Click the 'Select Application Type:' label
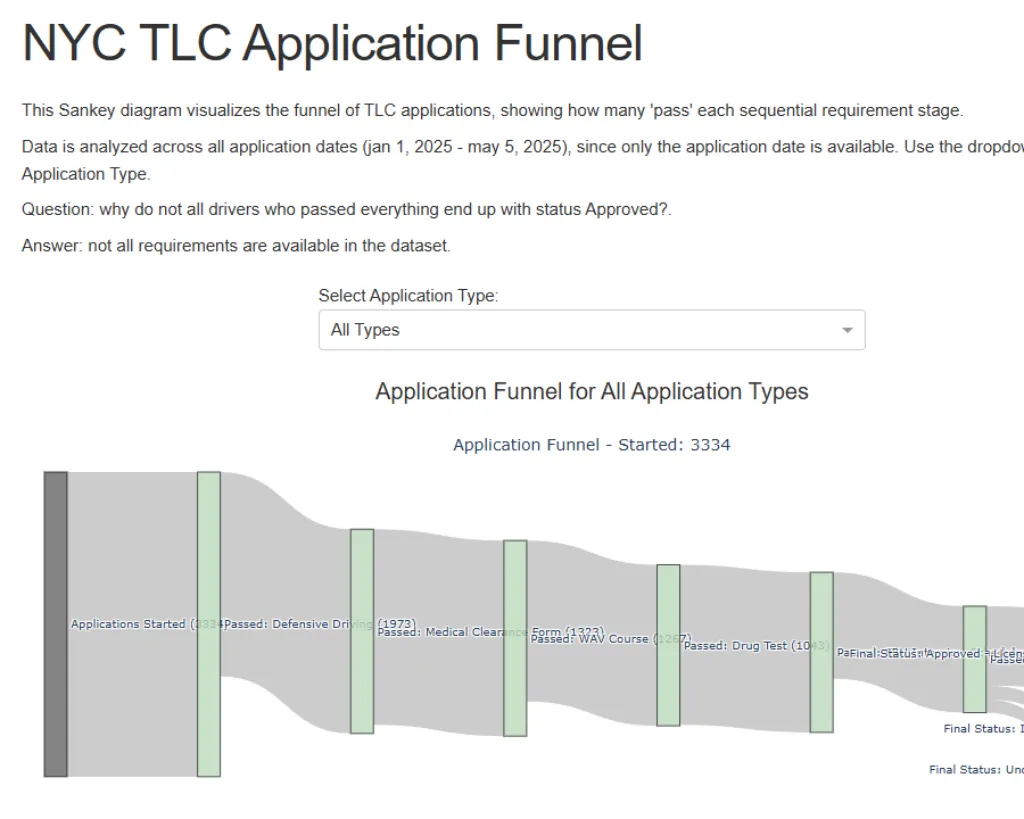This screenshot has width=1024, height=819. (408, 296)
